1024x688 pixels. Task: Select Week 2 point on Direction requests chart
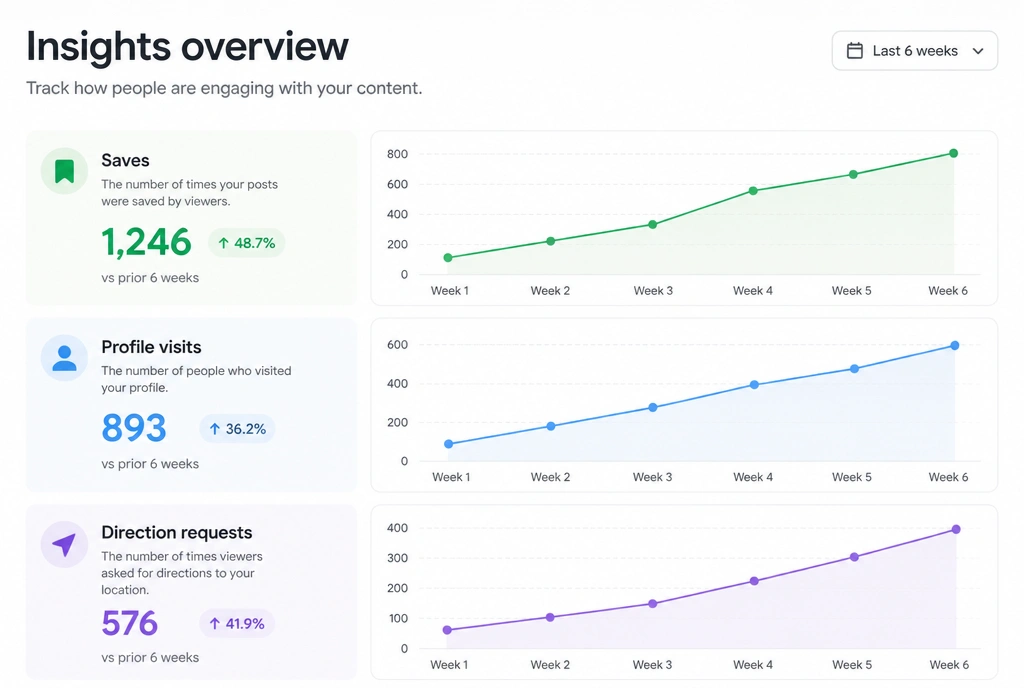(x=550, y=617)
